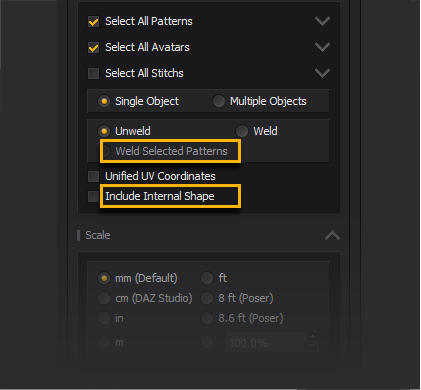Screen dimensions: 421x390
Task: Expand the Select All Stitchs chevron
Action: (322, 73)
